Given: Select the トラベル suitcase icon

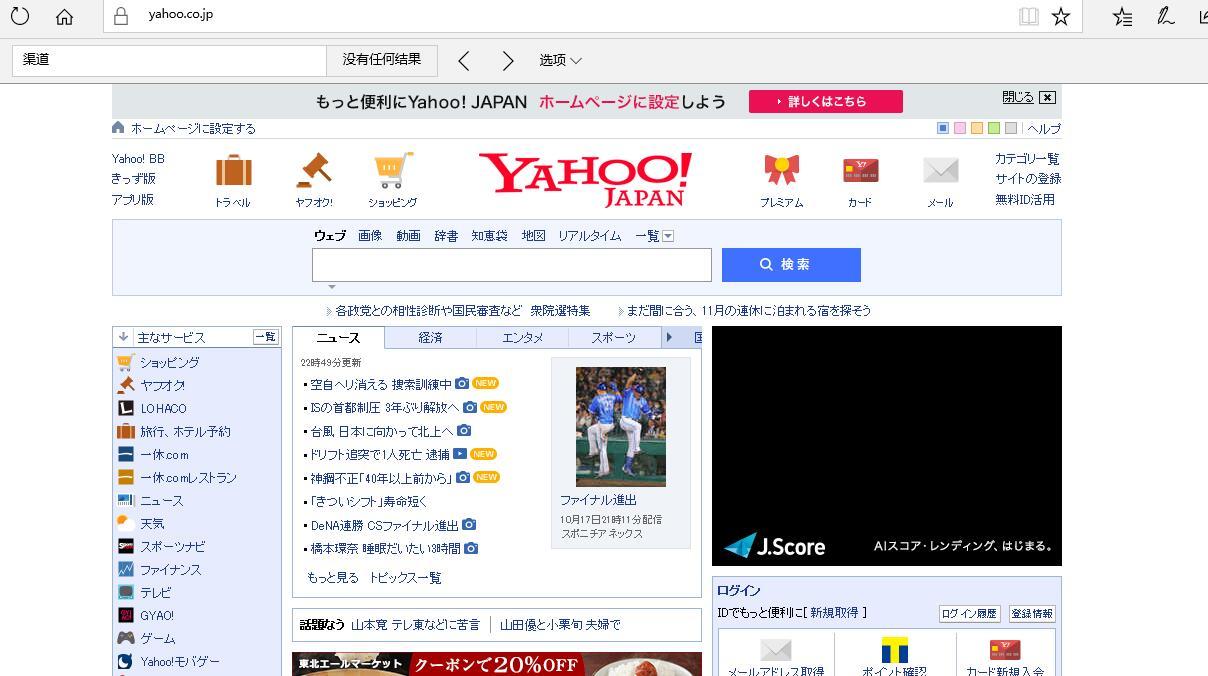Looking at the screenshot, I should click(x=234, y=172).
